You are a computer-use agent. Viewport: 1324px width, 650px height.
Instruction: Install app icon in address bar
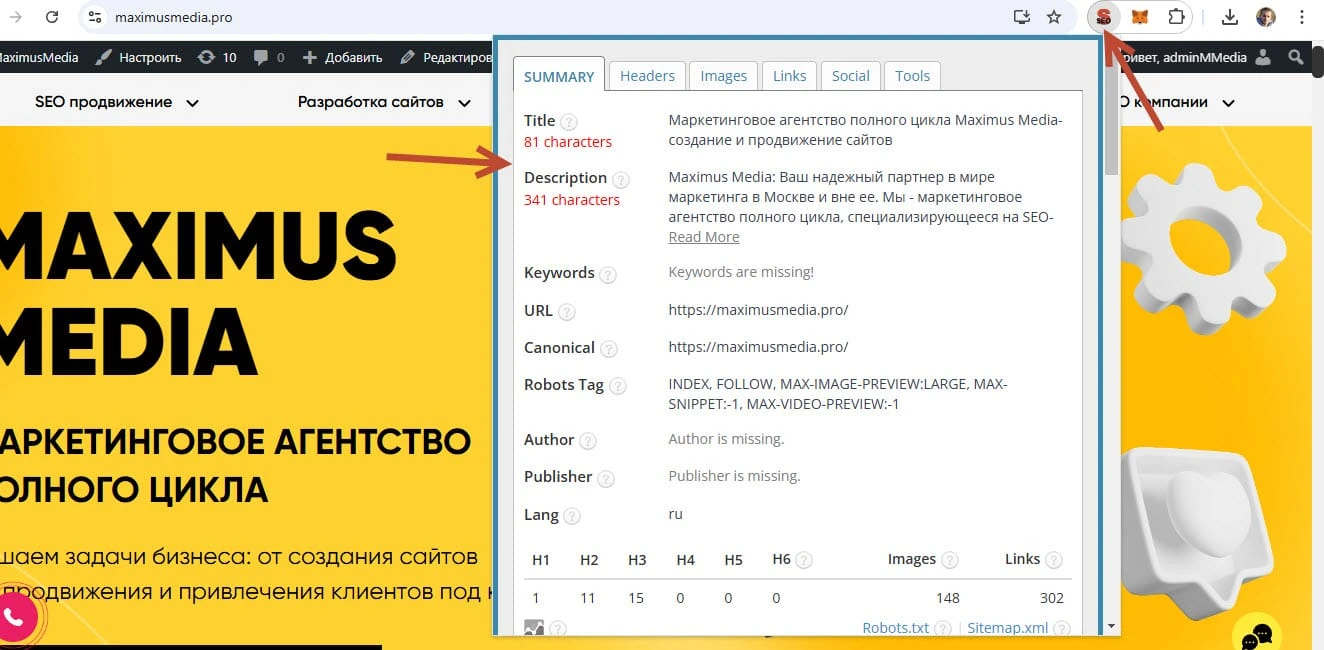click(x=1021, y=17)
